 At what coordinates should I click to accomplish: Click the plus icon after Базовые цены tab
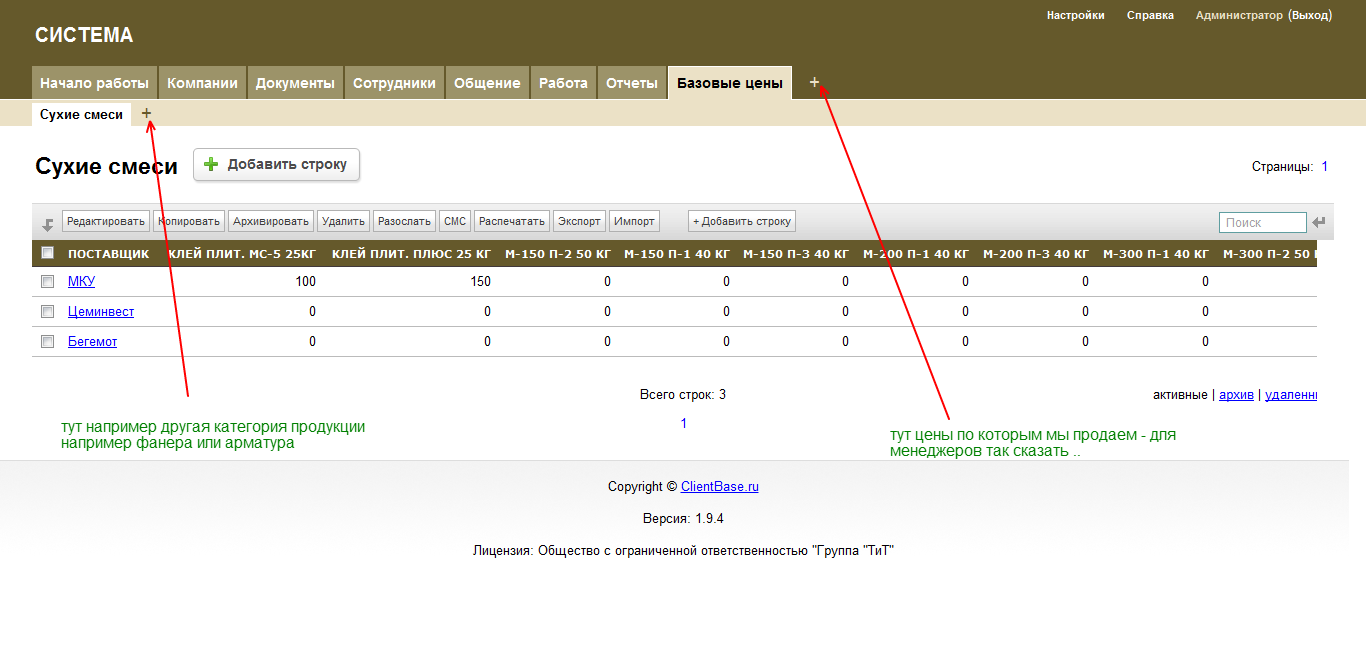[x=814, y=82]
